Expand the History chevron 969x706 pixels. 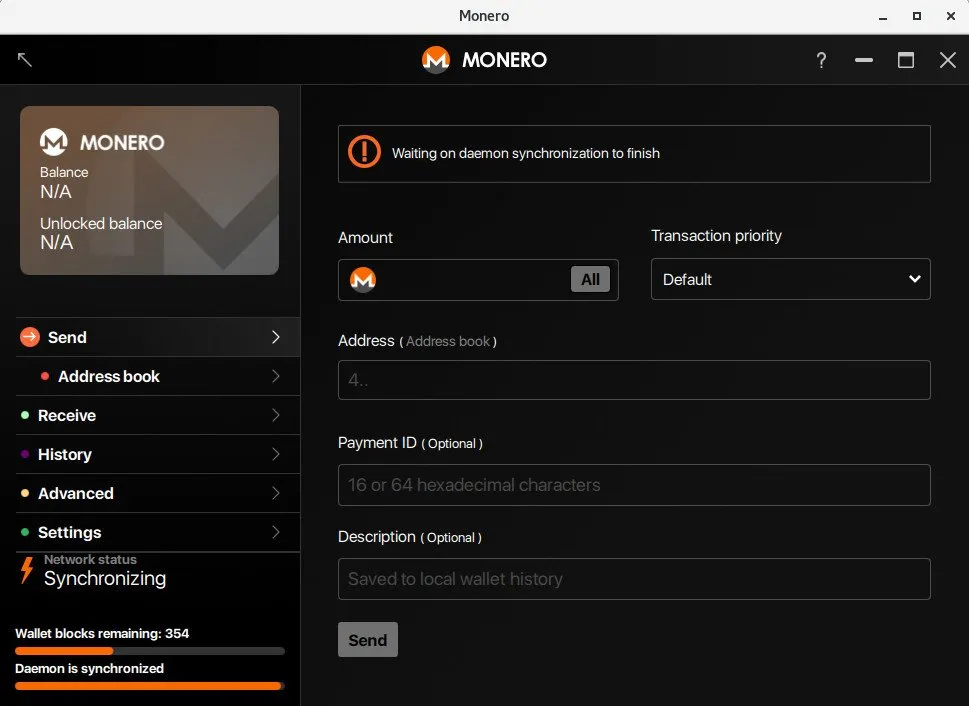click(x=276, y=454)
